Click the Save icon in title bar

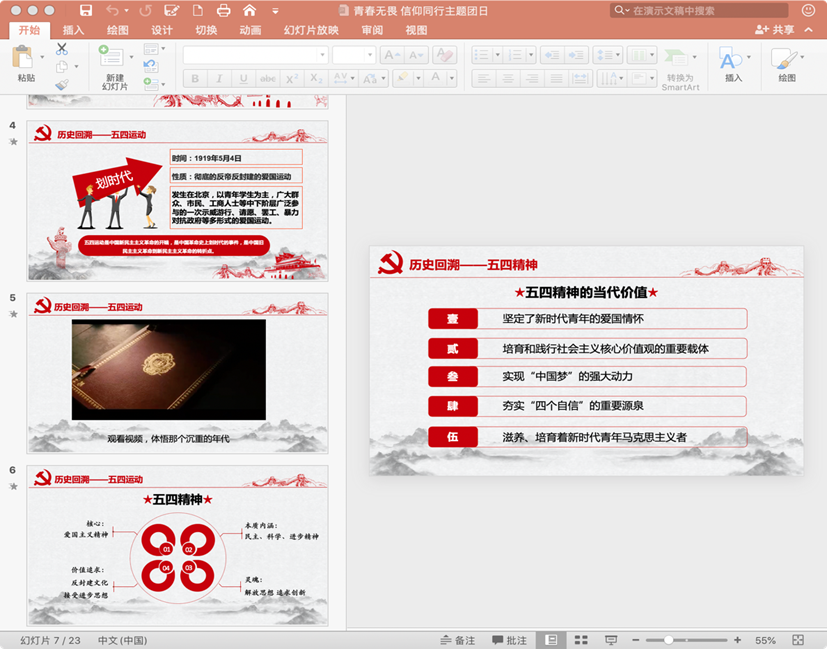(x=86, y=10)
